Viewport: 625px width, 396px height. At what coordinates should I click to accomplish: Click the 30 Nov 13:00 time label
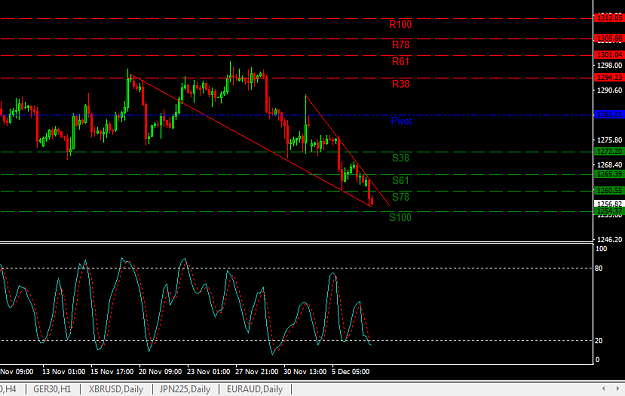(305, 372)
